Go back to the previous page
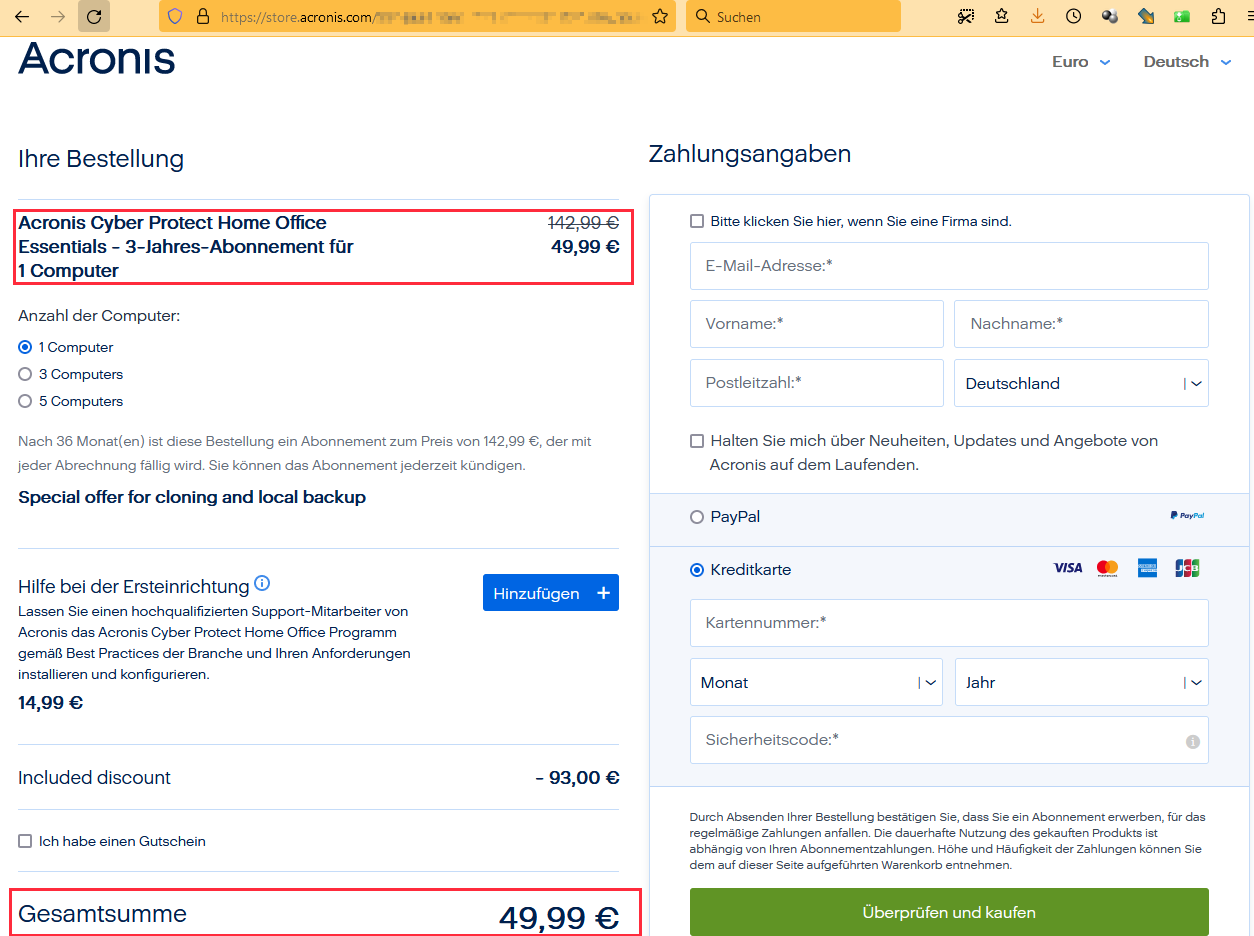The height and width of the screenshot is (936, 1254). pos(22,16)
